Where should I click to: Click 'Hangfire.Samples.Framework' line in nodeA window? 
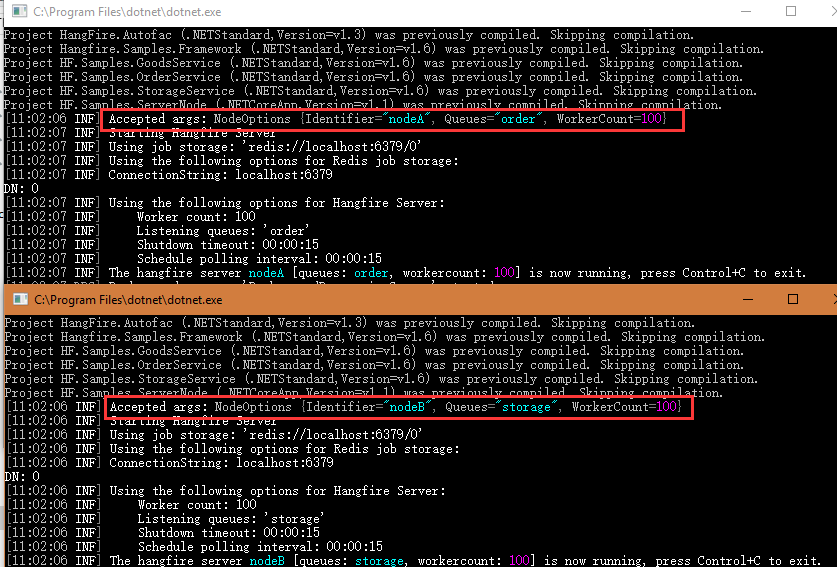click(x=384, y=49)
